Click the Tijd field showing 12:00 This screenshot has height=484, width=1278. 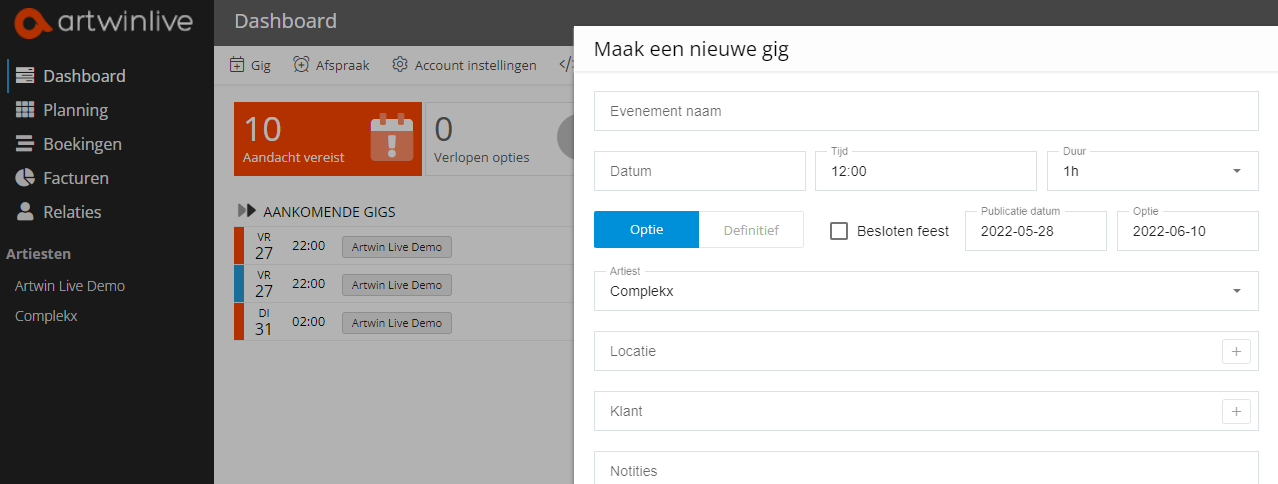(926, 171)
